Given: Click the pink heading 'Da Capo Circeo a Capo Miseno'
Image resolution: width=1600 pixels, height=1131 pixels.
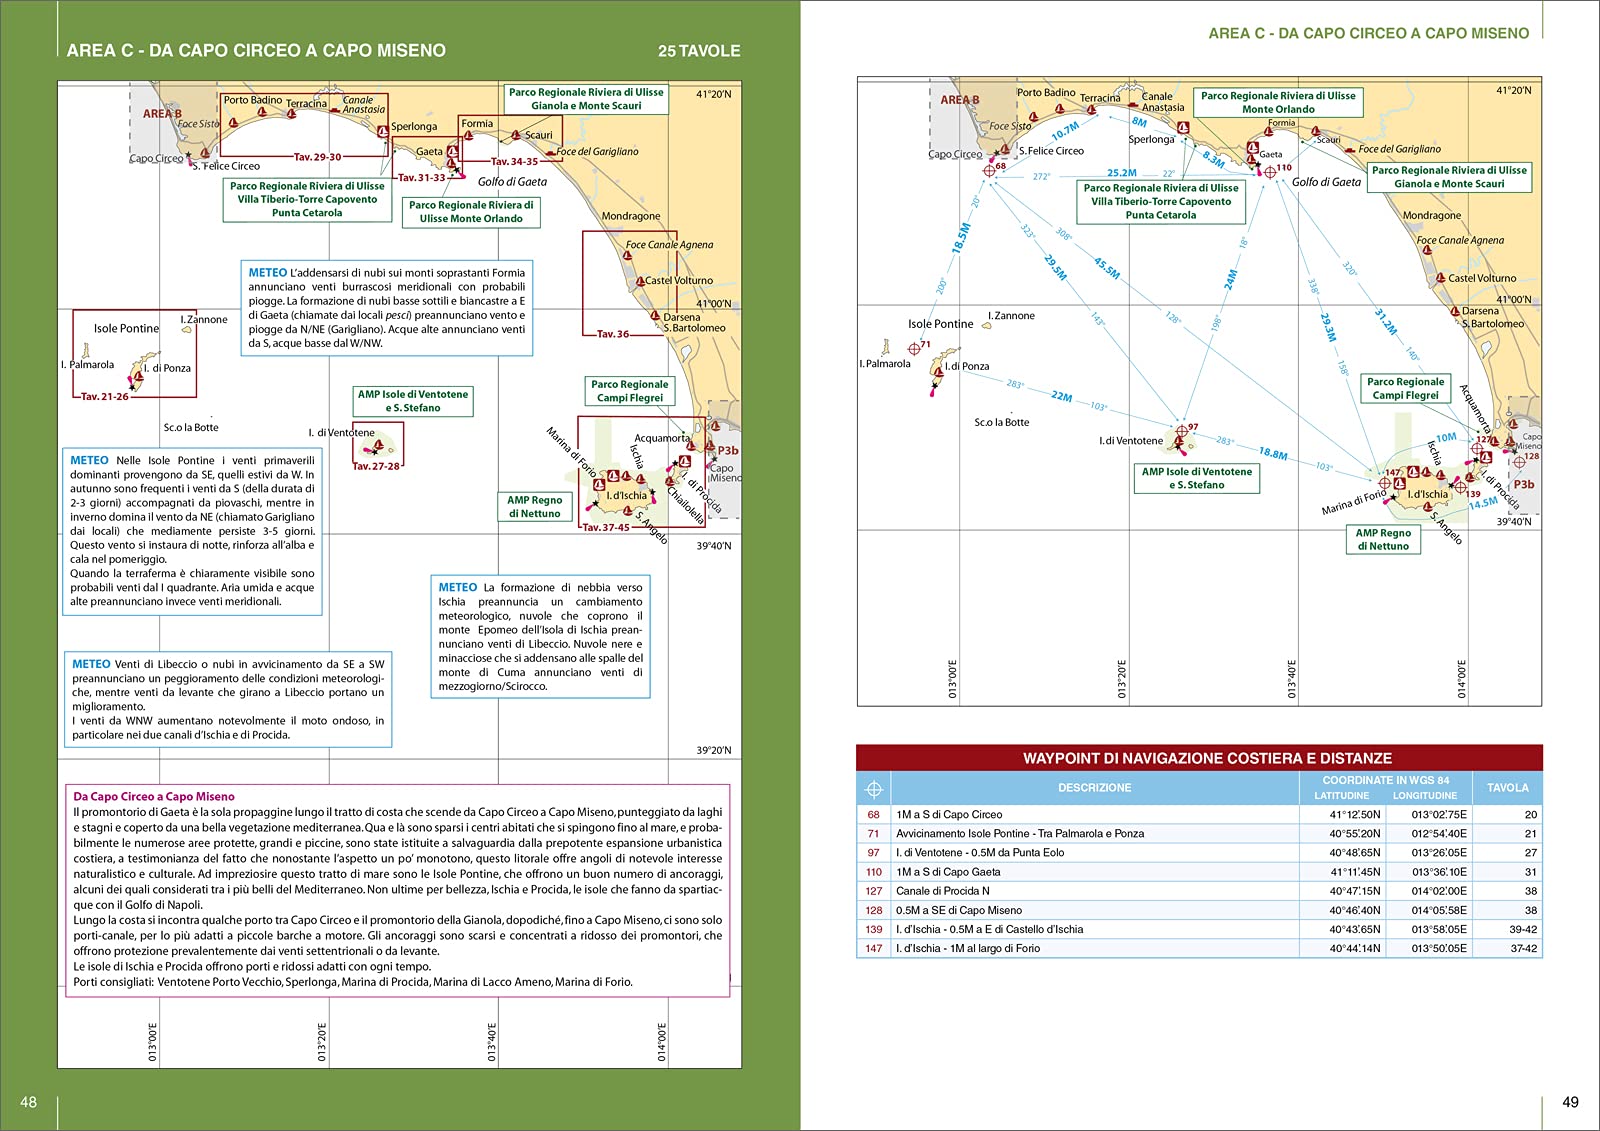Looking at the screenshot, I should (154, 797).
